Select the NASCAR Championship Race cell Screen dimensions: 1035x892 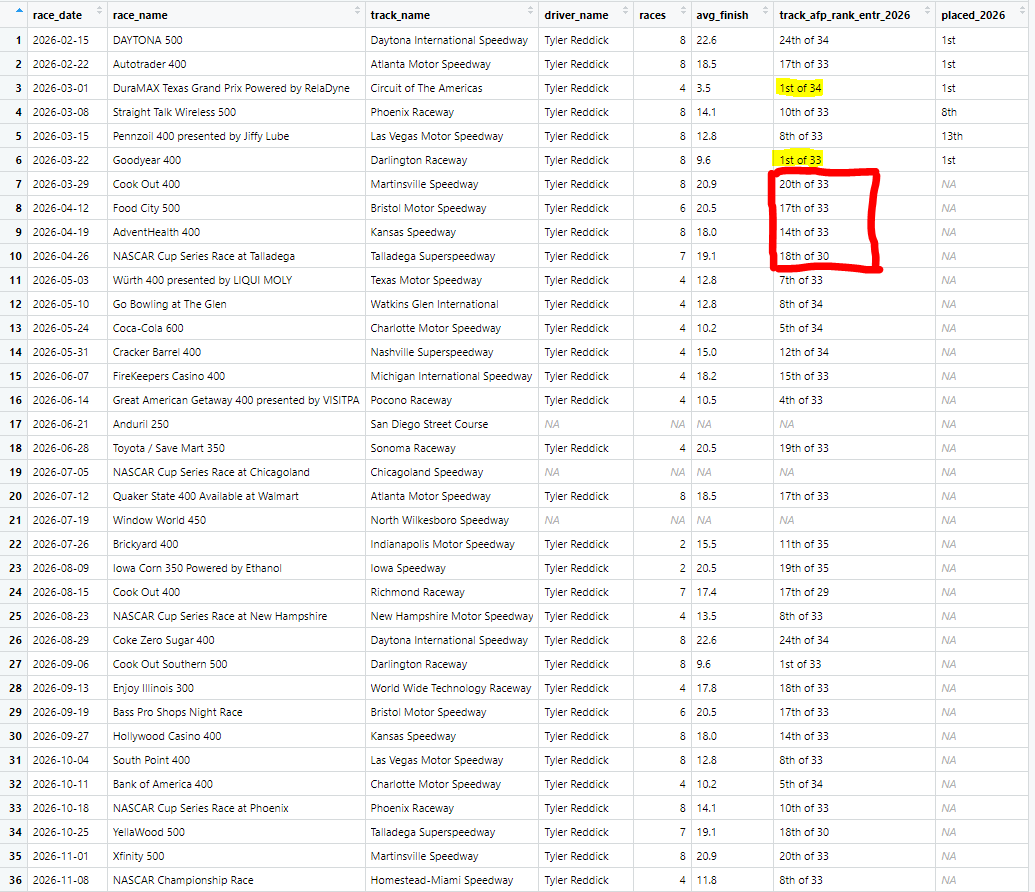pyautogui.click(x=236, y=879)
